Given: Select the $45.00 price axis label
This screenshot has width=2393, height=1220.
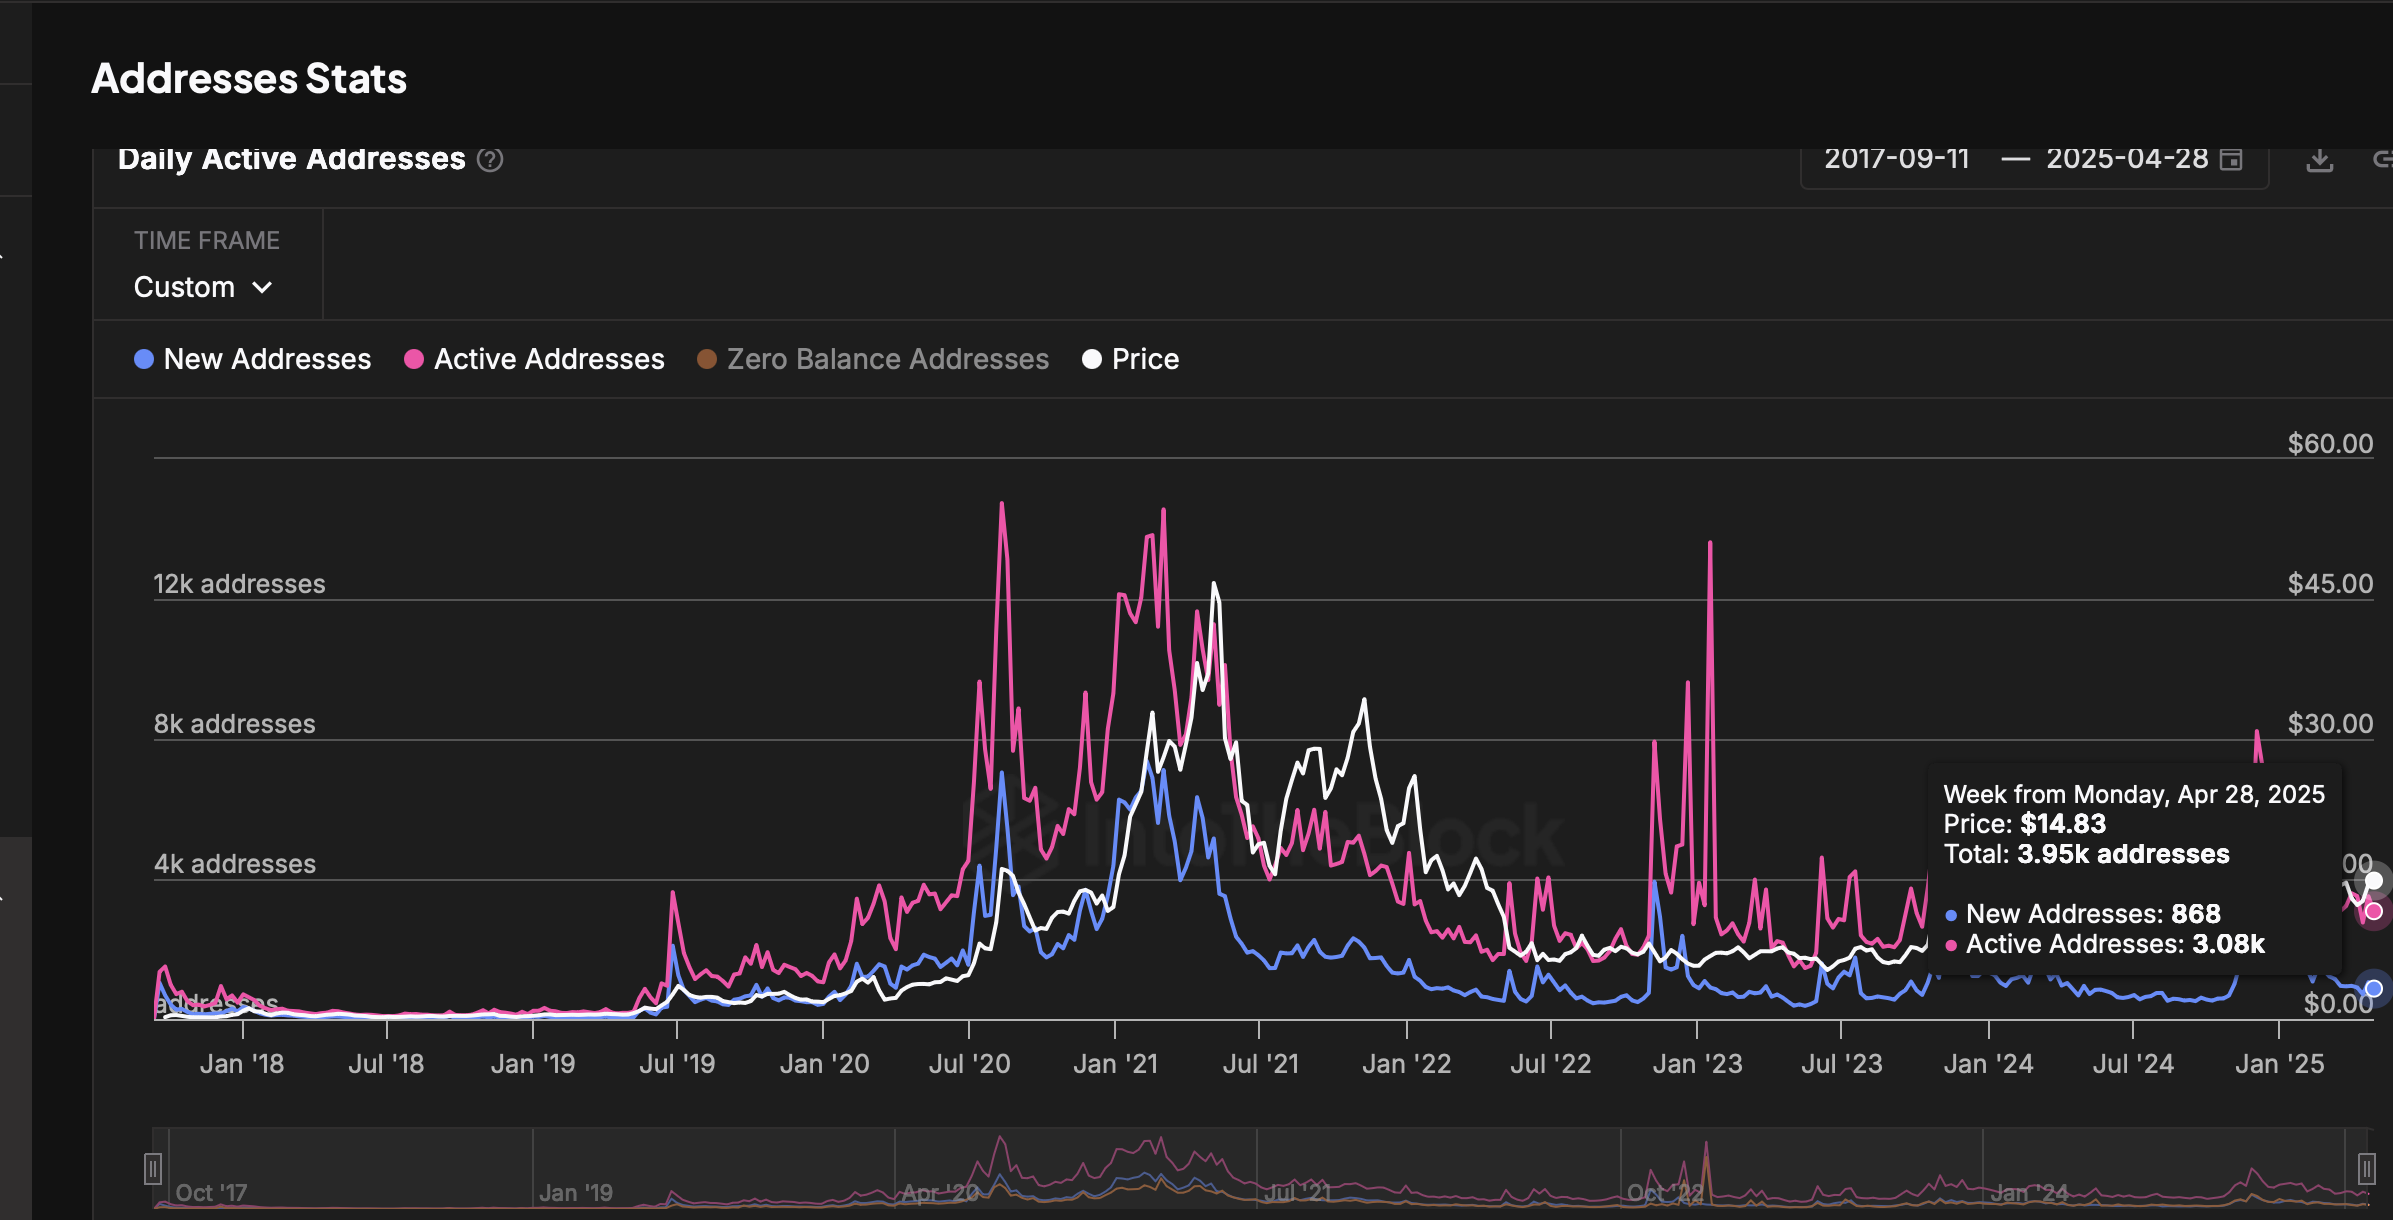Looking at the screenshot, I should [2330, 584].
